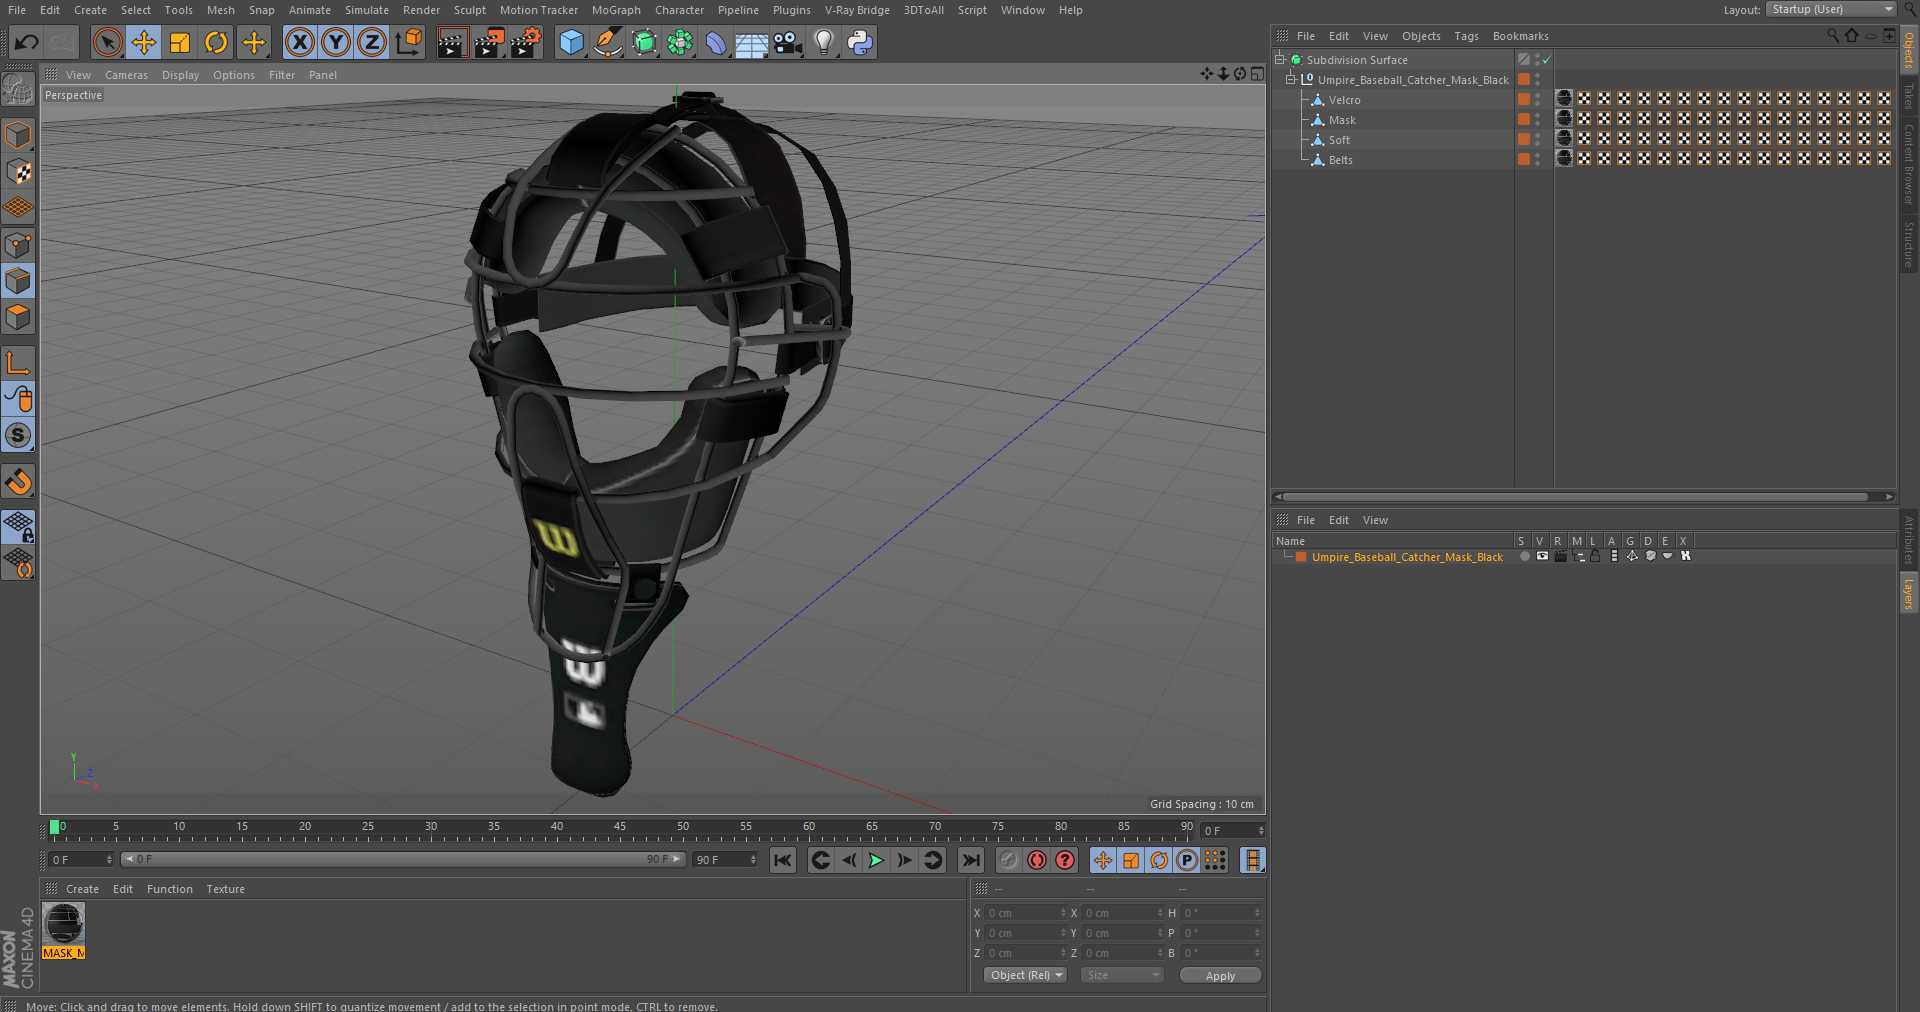Click frame 45 on the timeline
Viewport: 1920px width, 1012px height.
click(620, 829)
